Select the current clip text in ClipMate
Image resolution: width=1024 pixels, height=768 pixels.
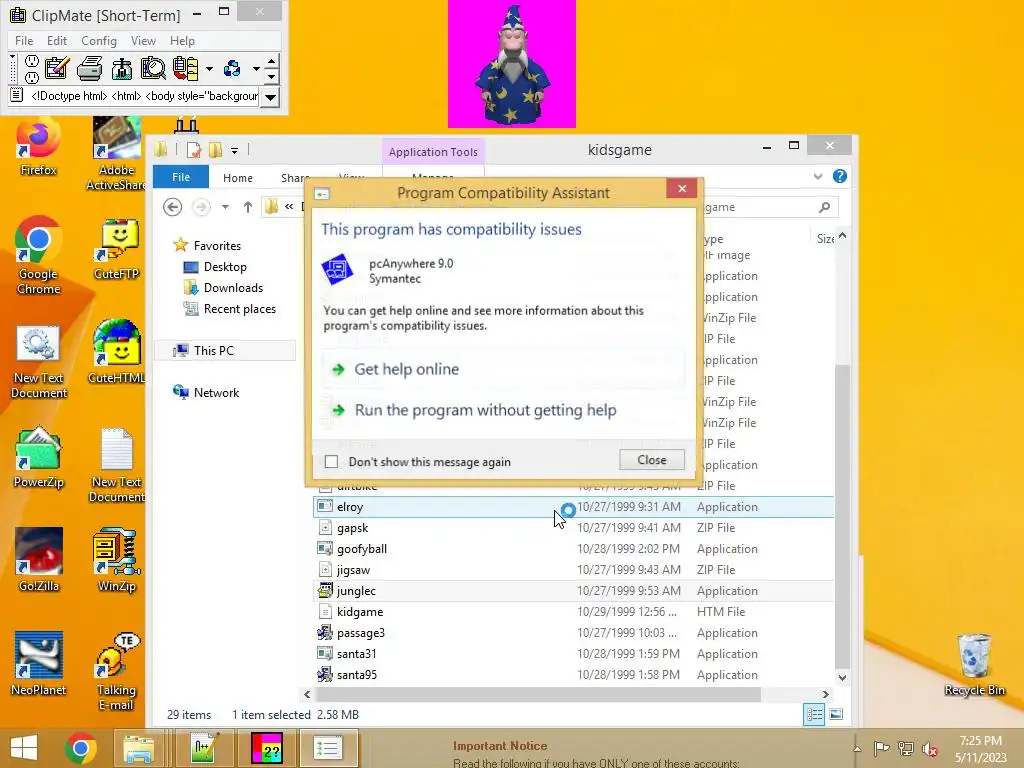coord(144,96)
